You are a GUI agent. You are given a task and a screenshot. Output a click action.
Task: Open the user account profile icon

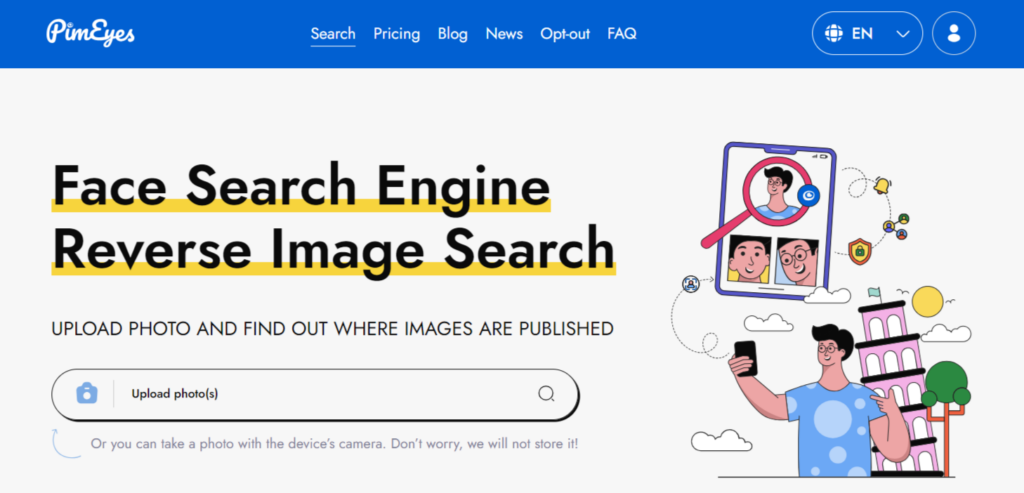click(x=954, y=33)
